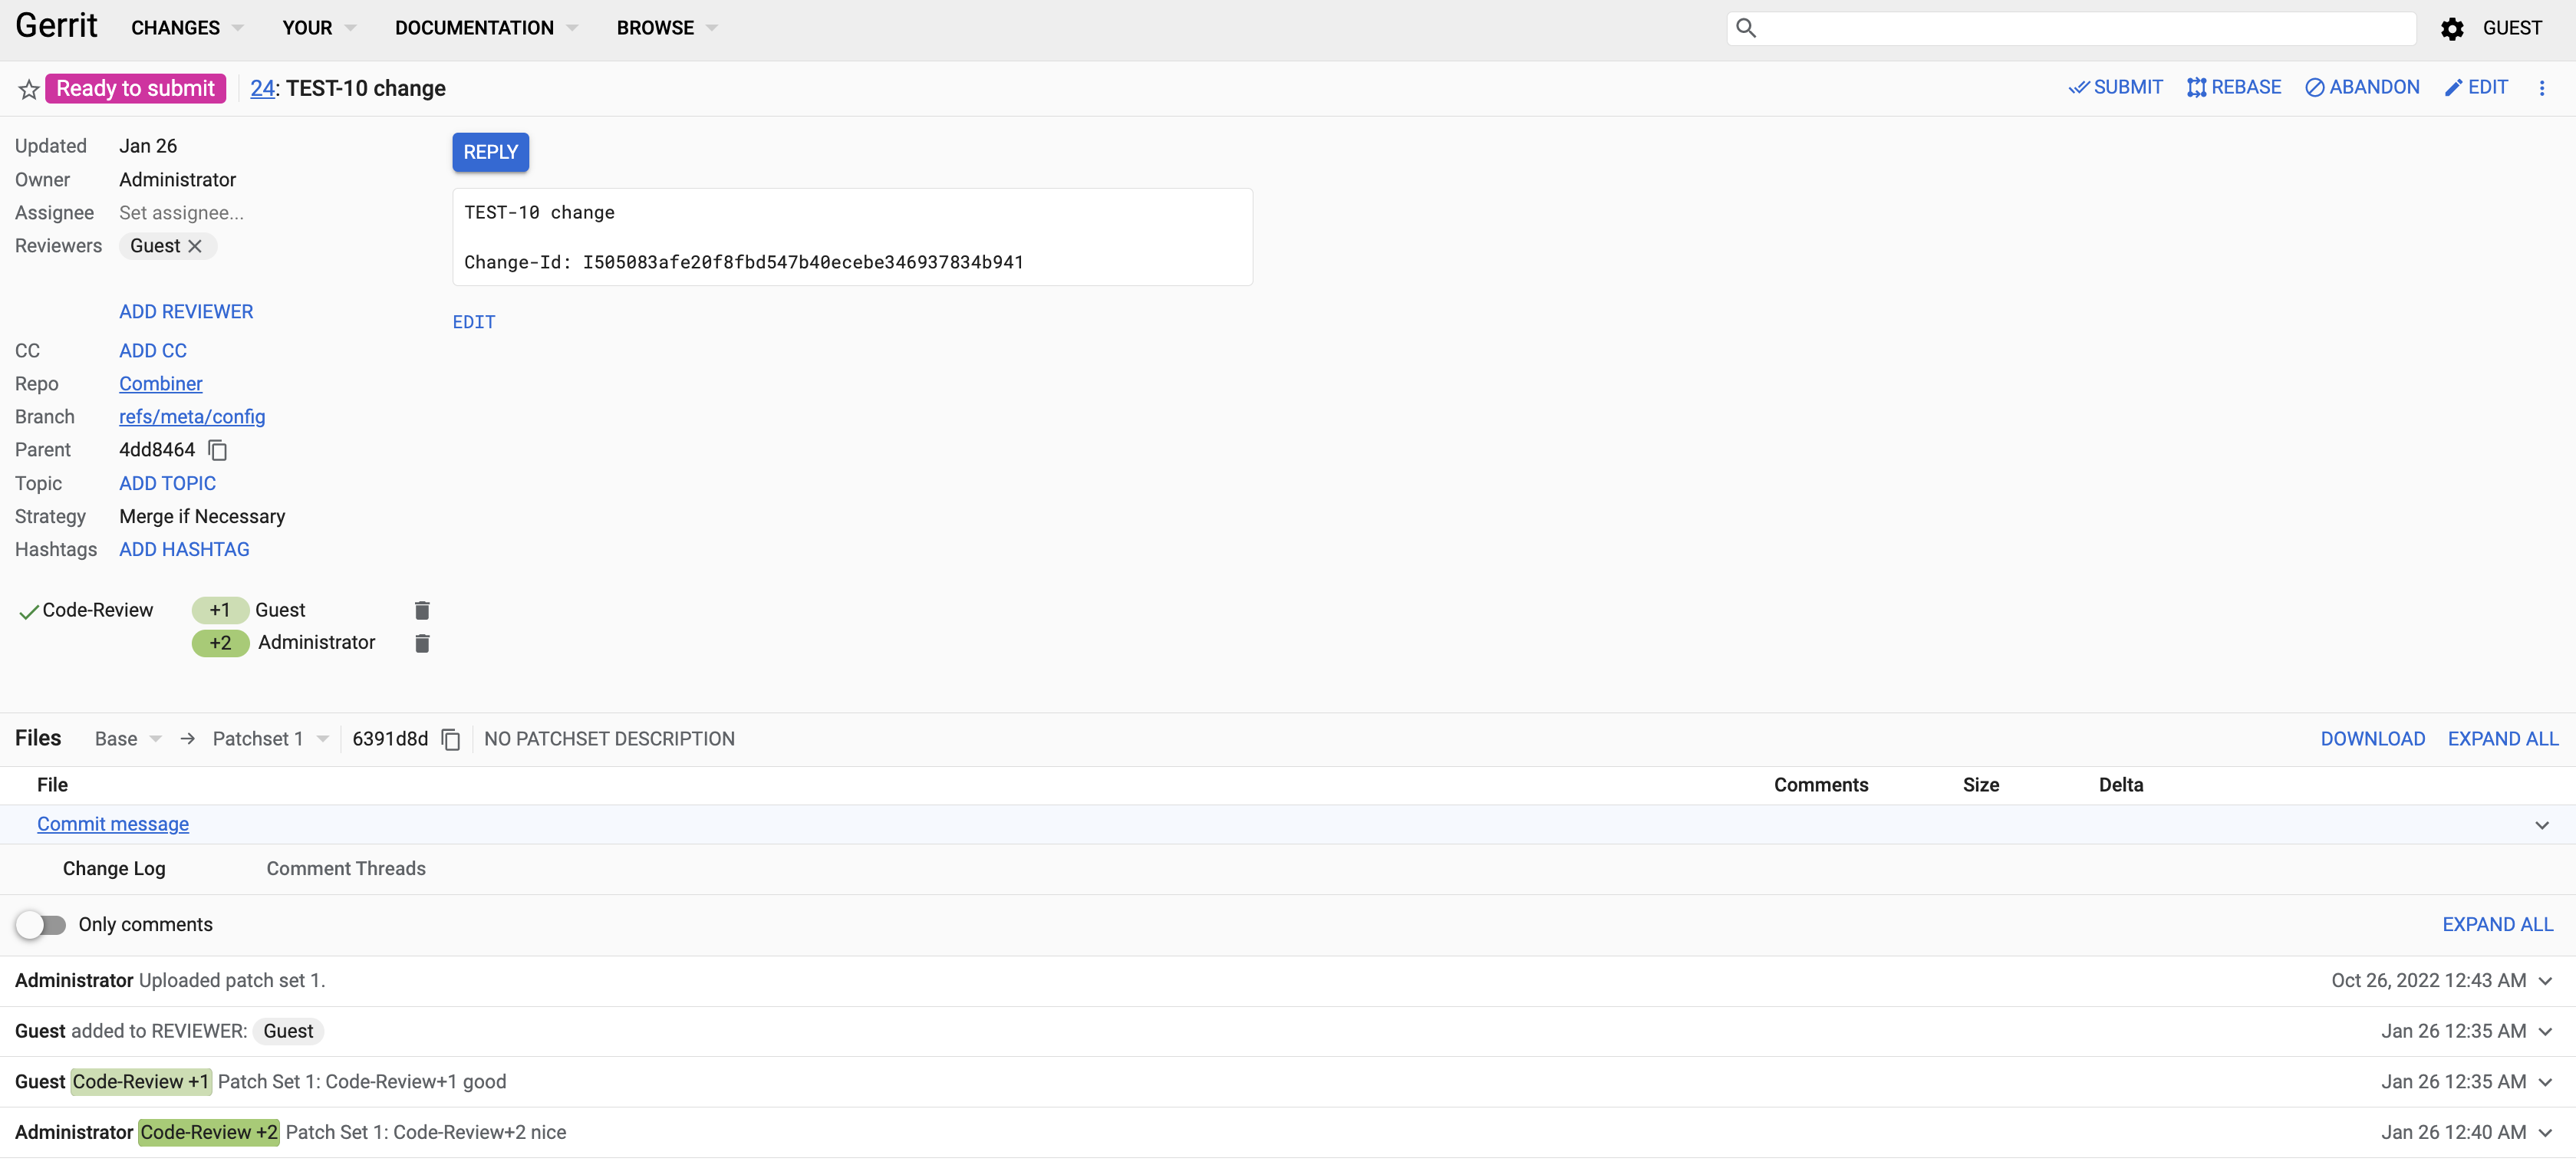The image size is (2576, 1165).
Task: Delete Guest's Code-Review +1 vote
Action: 421,610
